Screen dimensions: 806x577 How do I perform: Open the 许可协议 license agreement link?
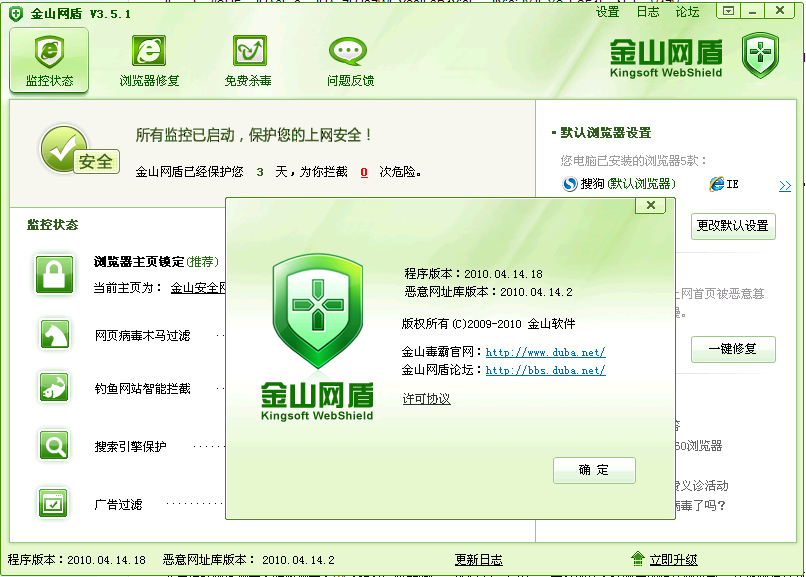point(427,399)
